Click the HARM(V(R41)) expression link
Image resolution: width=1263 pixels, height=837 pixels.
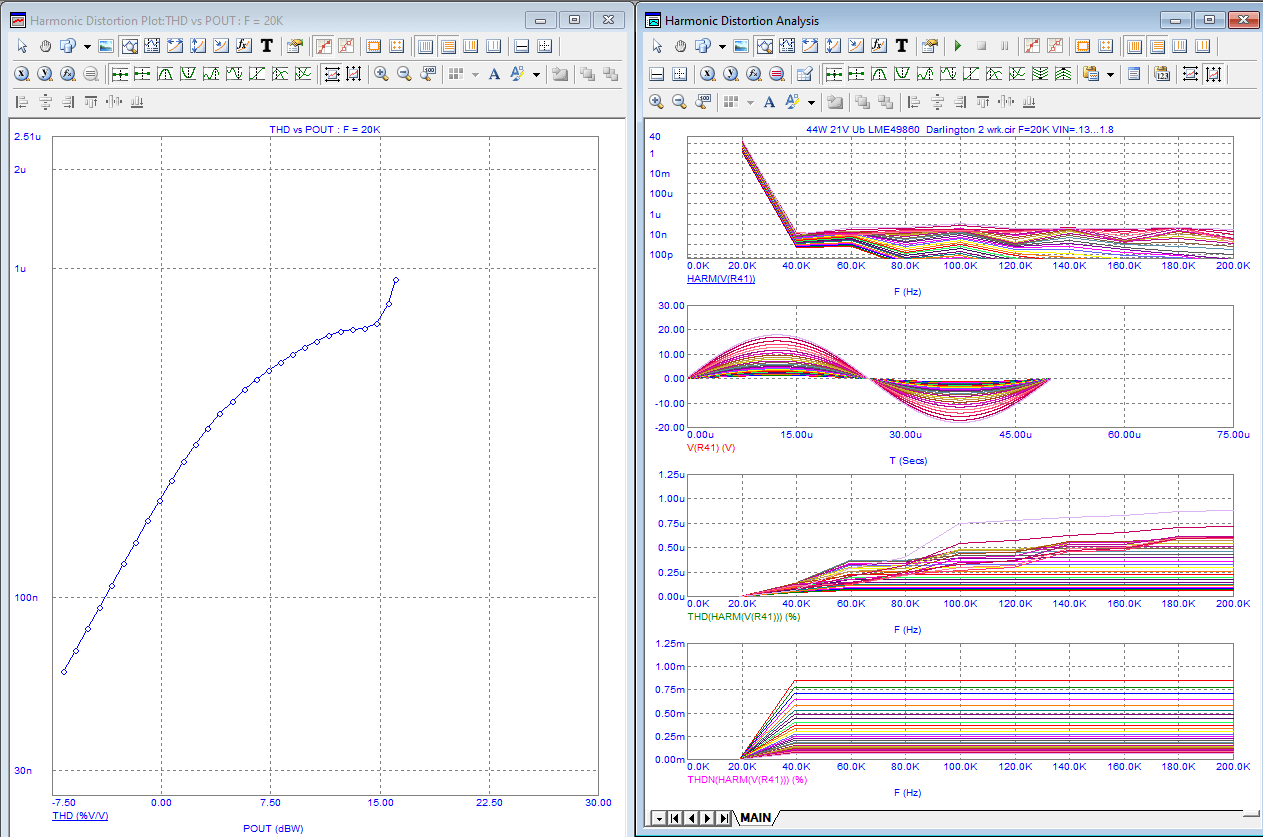pos(721,279)
